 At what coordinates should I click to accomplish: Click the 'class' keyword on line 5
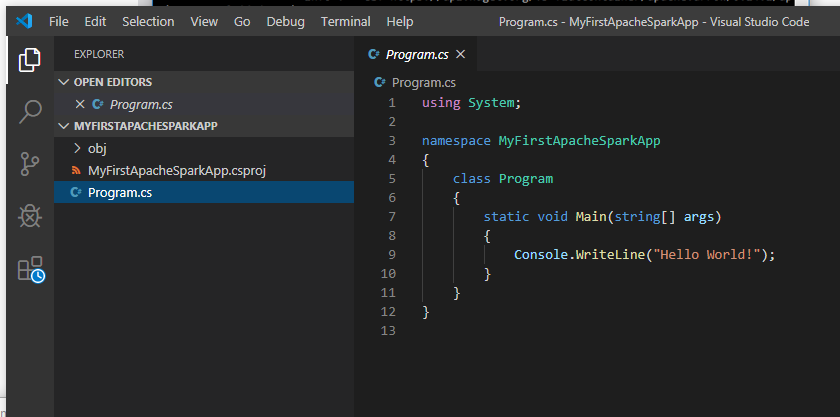[471, 178]
